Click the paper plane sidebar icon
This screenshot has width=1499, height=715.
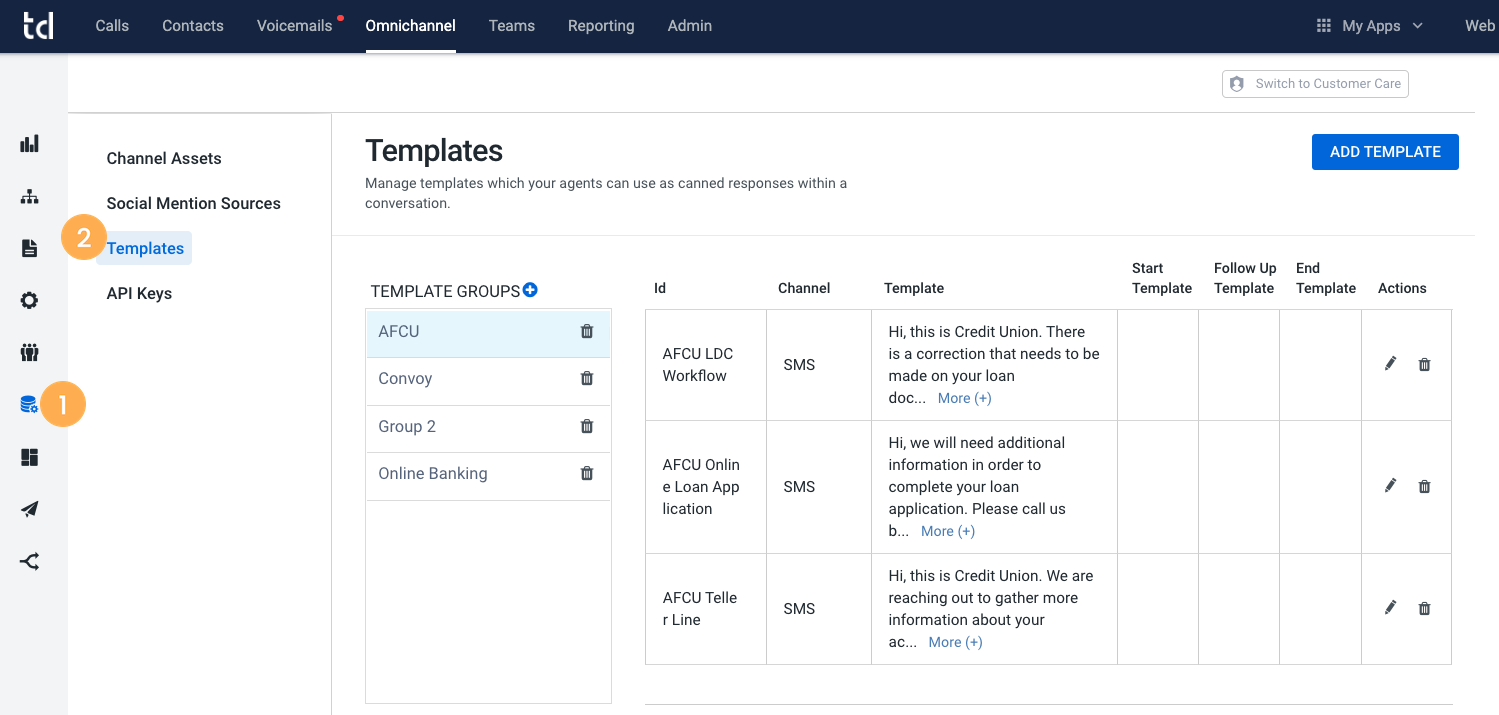point(30,509)
